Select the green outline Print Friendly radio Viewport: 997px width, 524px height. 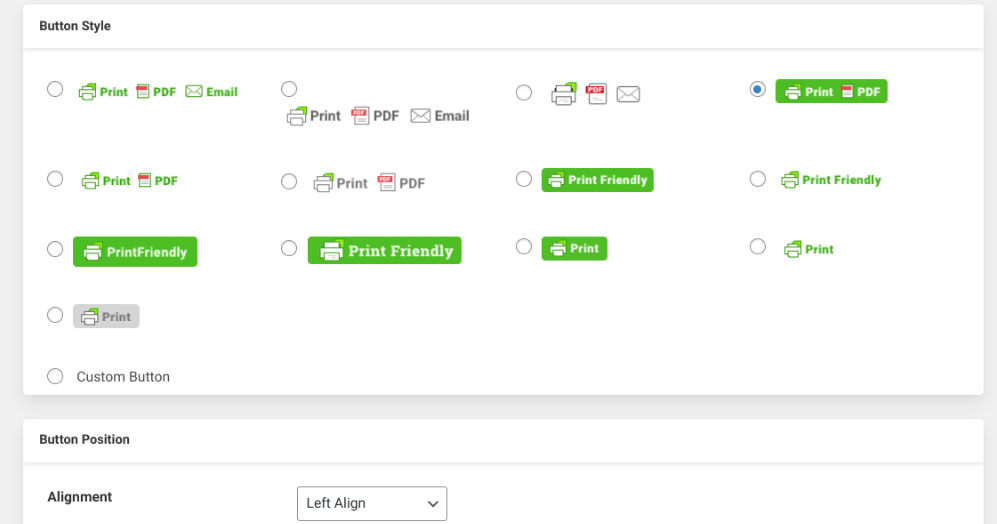758,179
